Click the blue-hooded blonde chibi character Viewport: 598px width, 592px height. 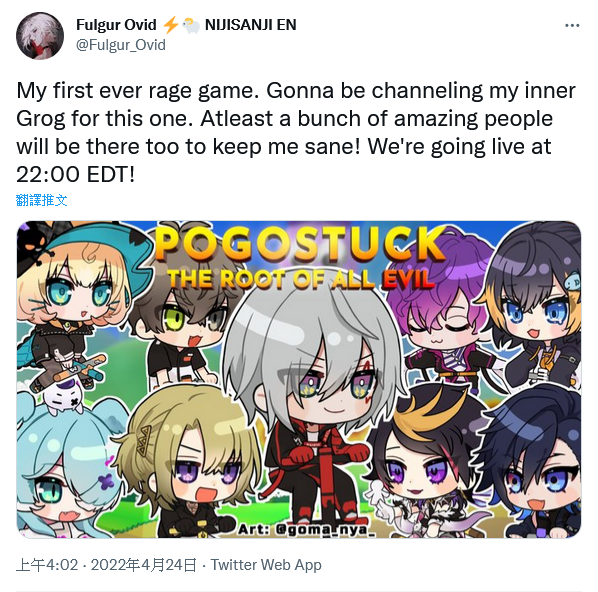point(80,303)
